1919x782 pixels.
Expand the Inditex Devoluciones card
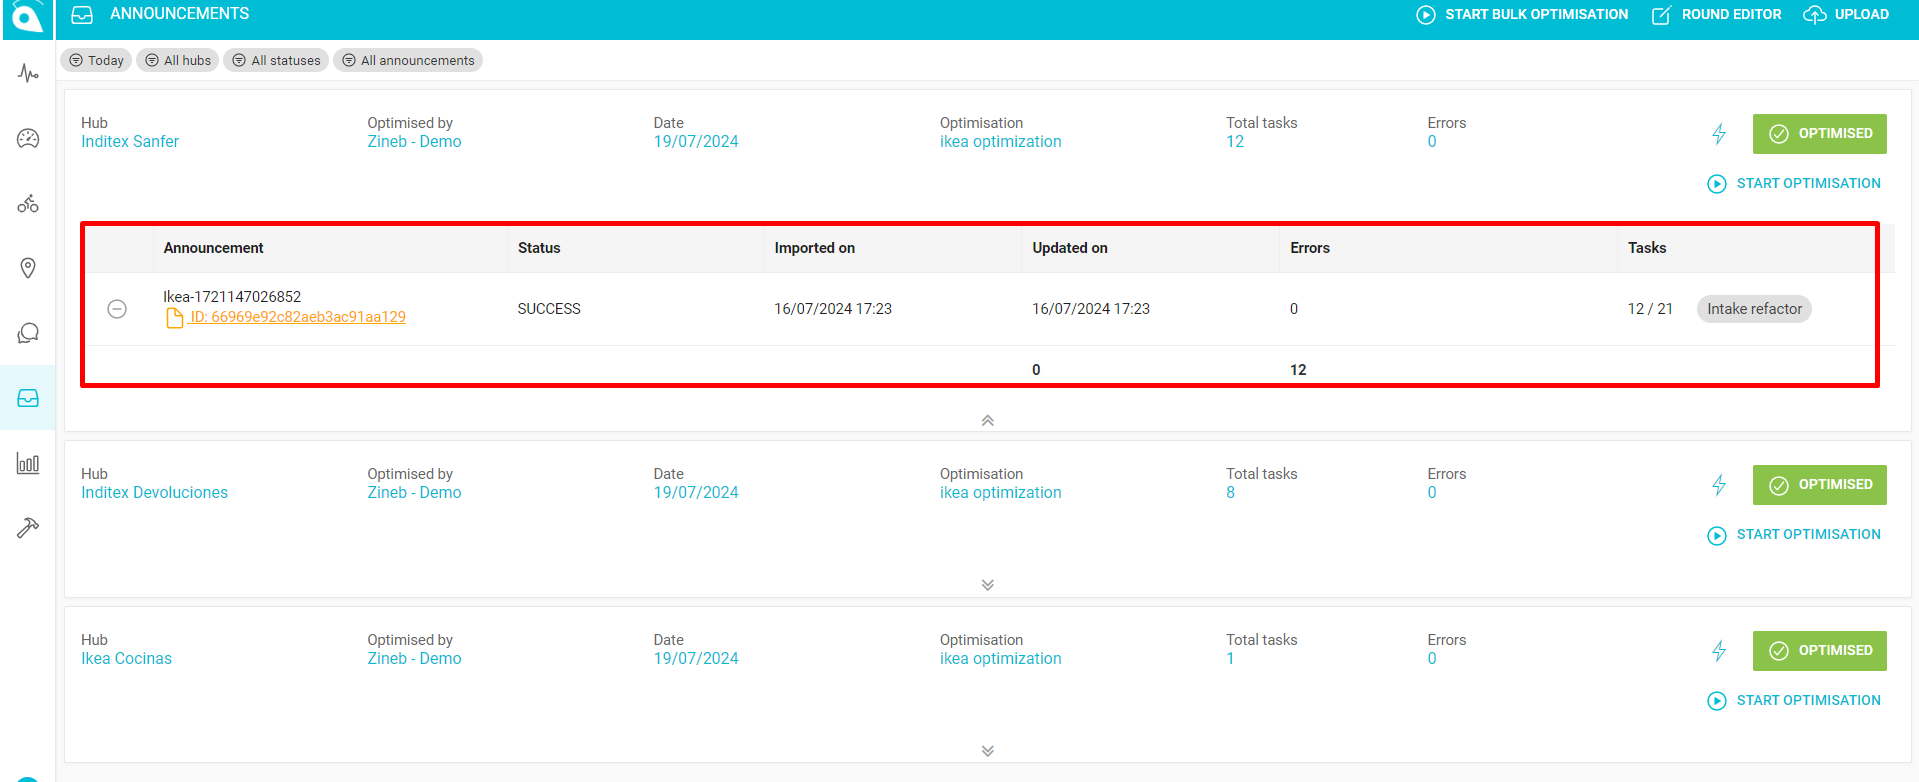[987, 585]
